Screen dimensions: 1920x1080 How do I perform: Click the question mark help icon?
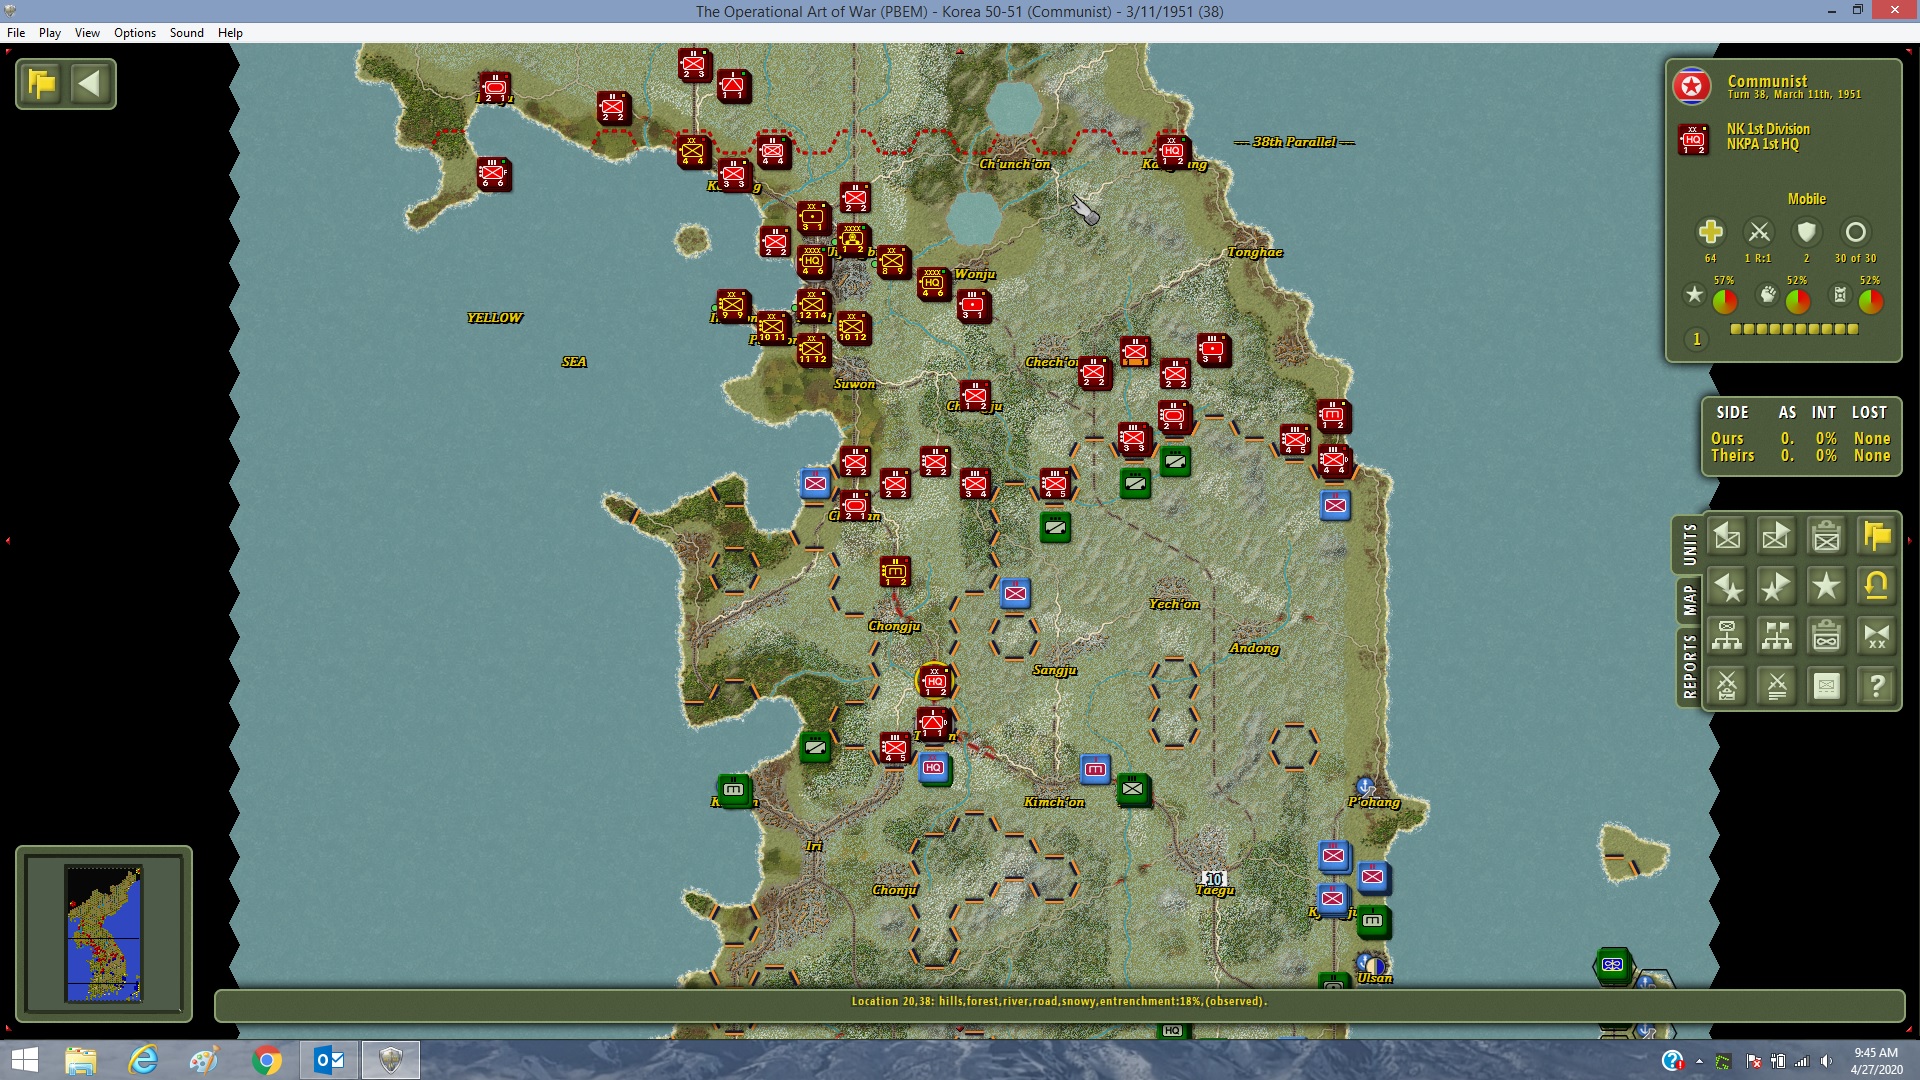pyautogui.click(x=1877, y=686)
